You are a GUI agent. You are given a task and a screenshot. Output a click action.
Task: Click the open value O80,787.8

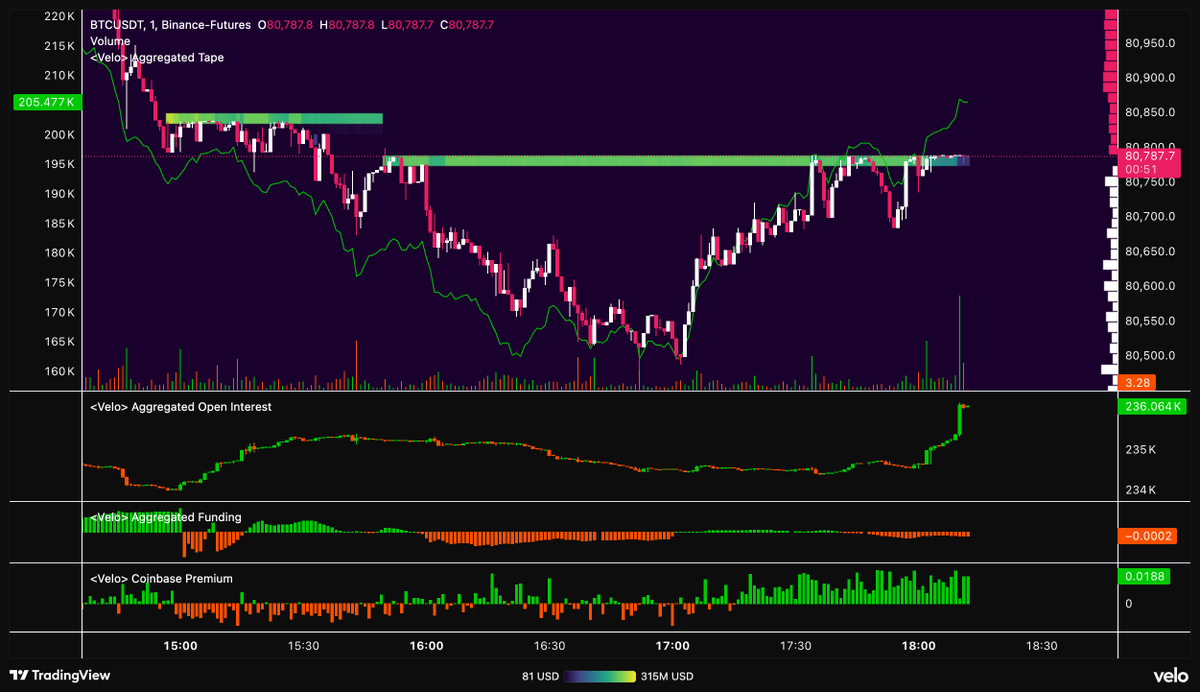tap(287, 24)
